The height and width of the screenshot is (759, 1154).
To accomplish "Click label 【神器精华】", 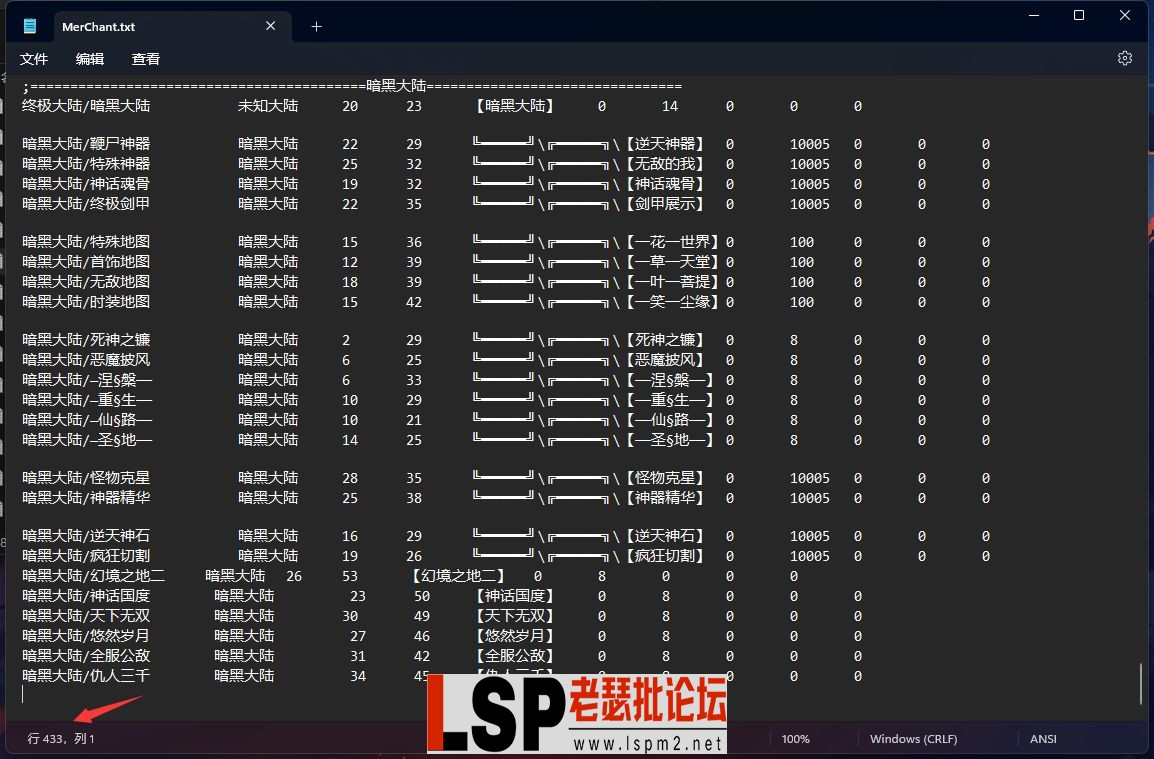I will (665, 498).
